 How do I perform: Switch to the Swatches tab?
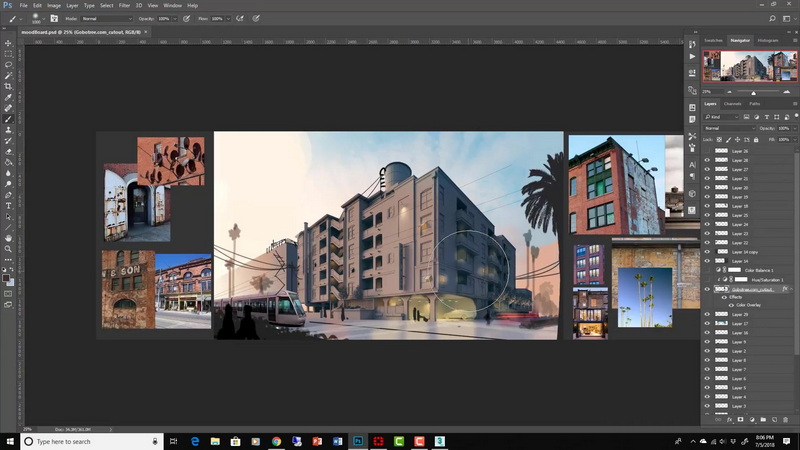point(713,40)
